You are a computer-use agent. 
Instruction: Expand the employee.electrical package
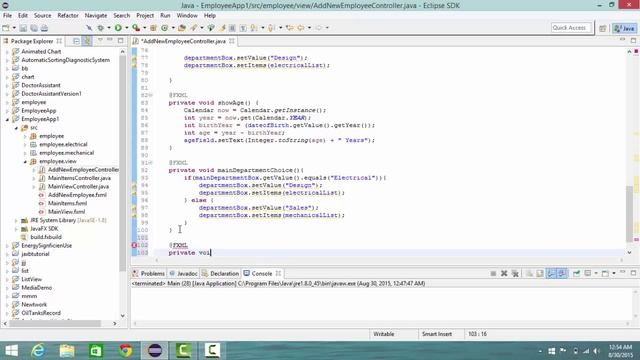[x=25, y=144]
